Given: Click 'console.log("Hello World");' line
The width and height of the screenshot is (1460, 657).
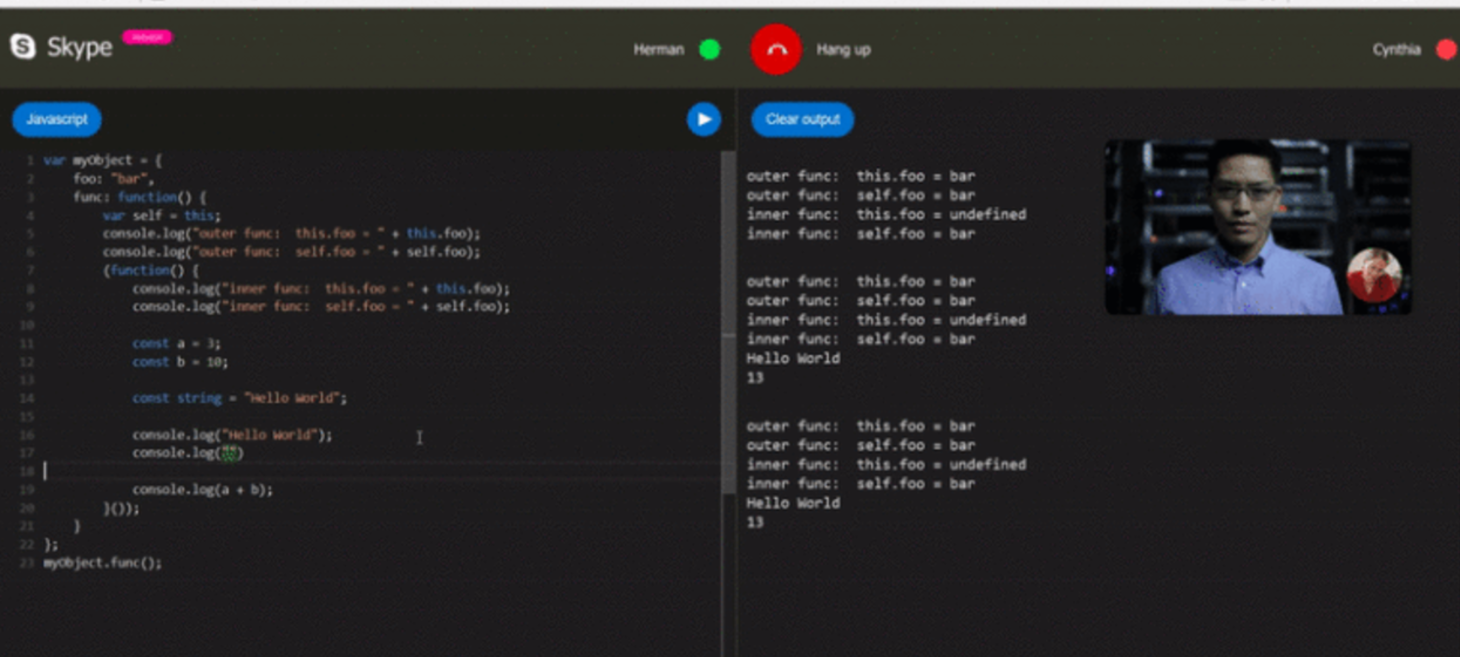Looking at the screenshot, I should click(232, 435).
